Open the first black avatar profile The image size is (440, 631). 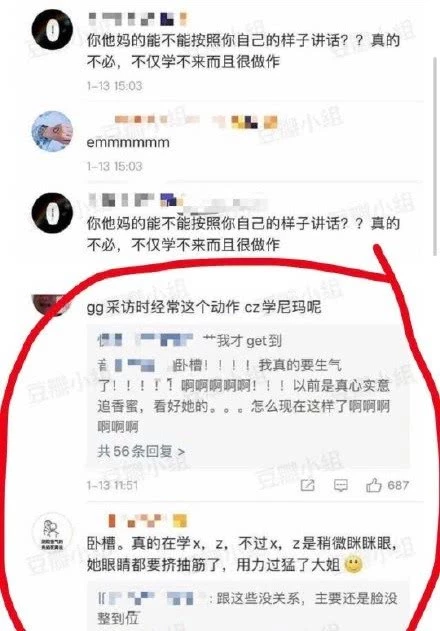coord(52,29)
